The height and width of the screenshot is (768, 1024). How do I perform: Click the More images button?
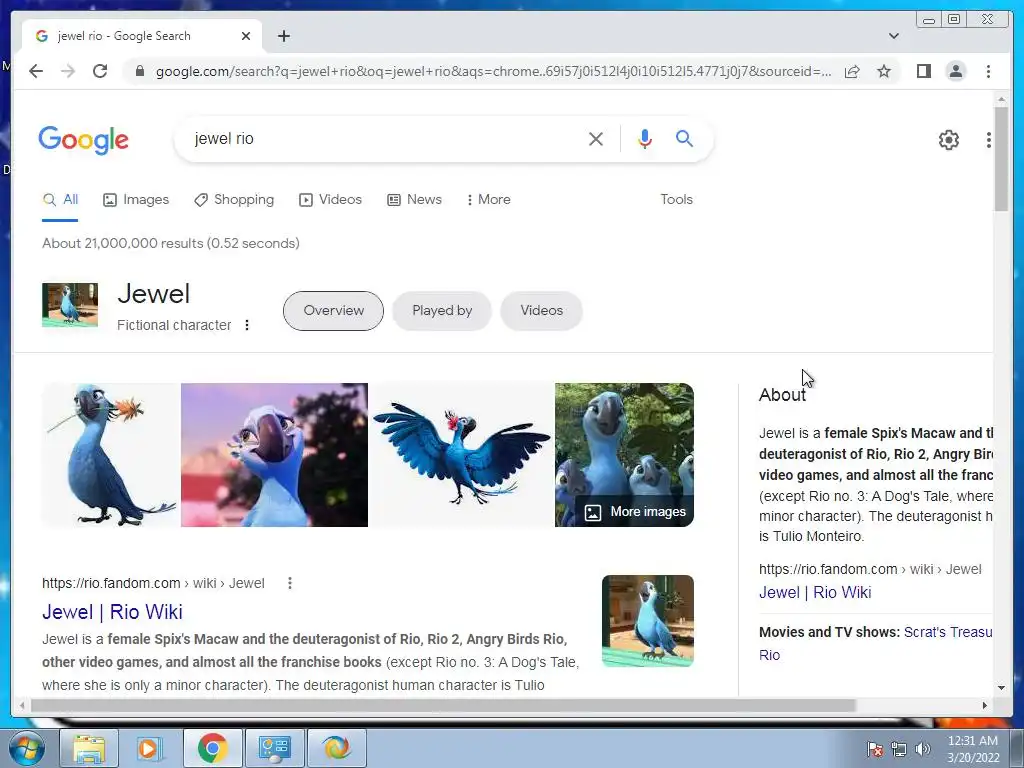pos(635,512)
